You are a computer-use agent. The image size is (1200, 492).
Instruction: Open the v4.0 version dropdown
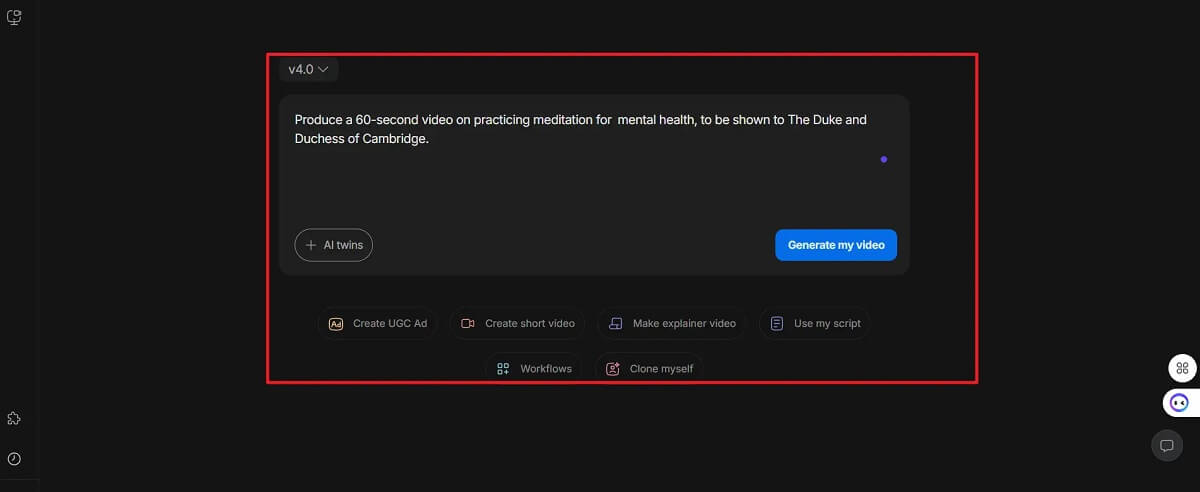[308, 69]
